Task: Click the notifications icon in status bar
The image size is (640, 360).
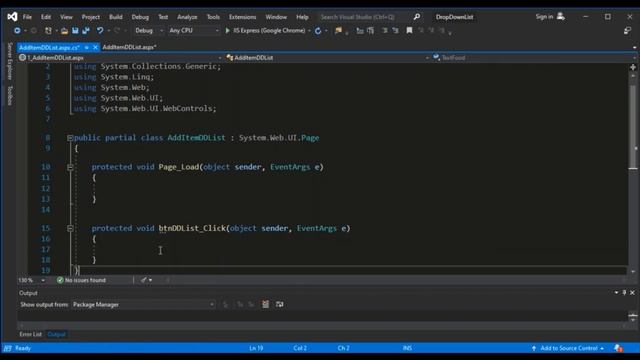Action: [x=618, y=348]
